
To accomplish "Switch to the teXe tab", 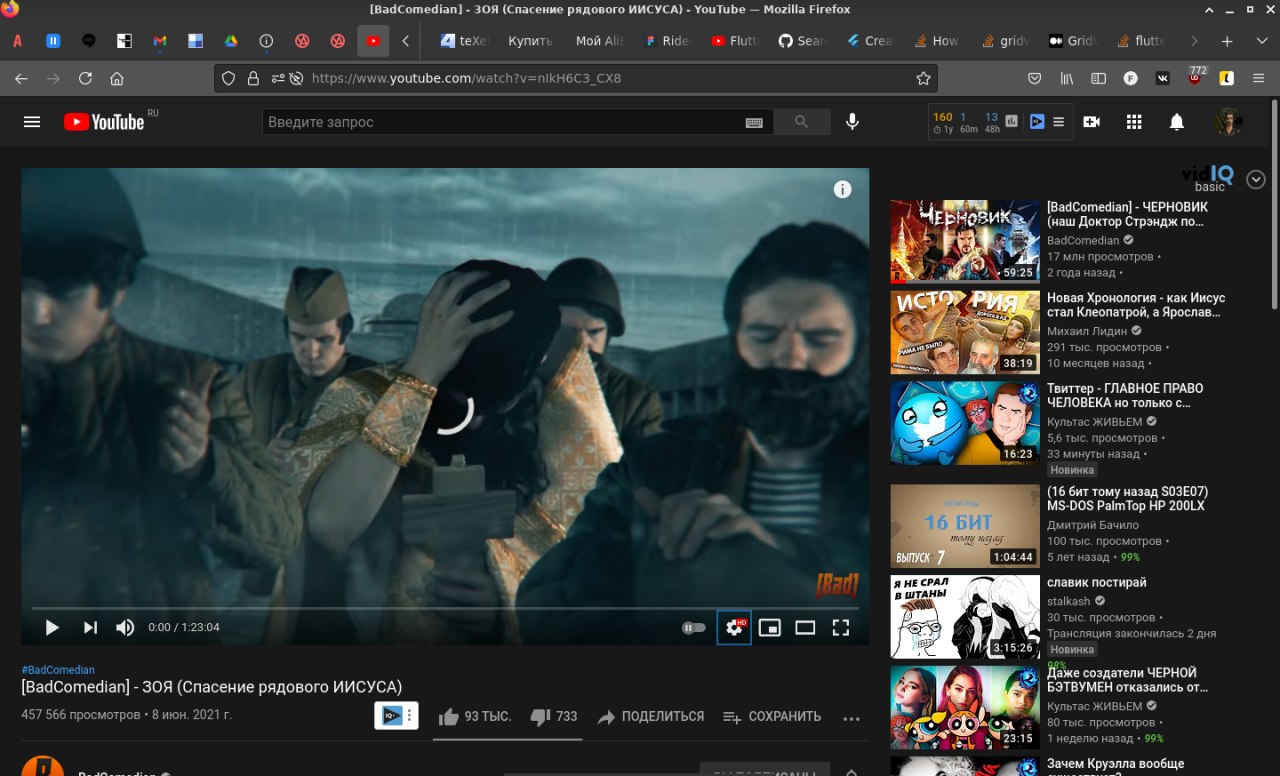I will pyautogui.click(x=463, y=41).
